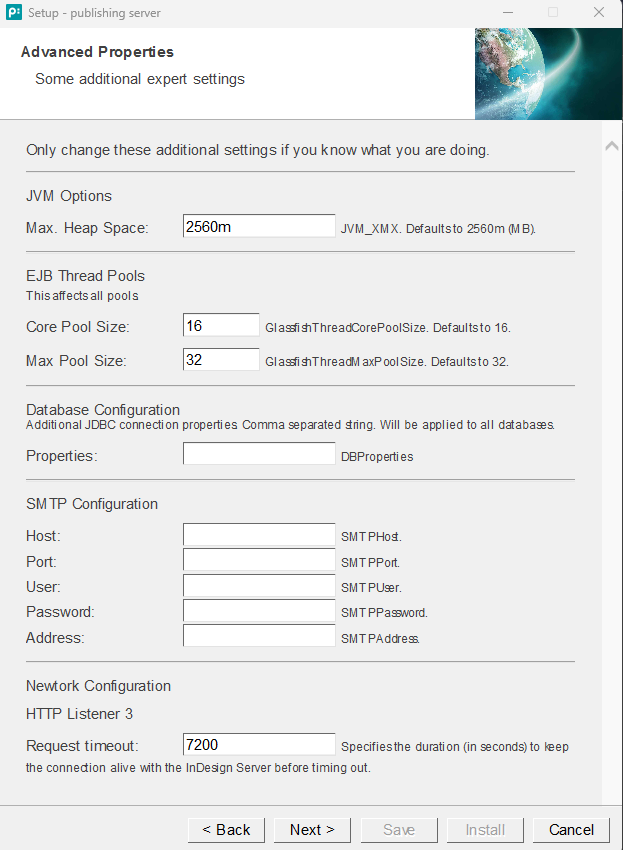This screenshot has width=623, height=850.
Task: Click the SMTP Port input box
Action: pos(259,561)
